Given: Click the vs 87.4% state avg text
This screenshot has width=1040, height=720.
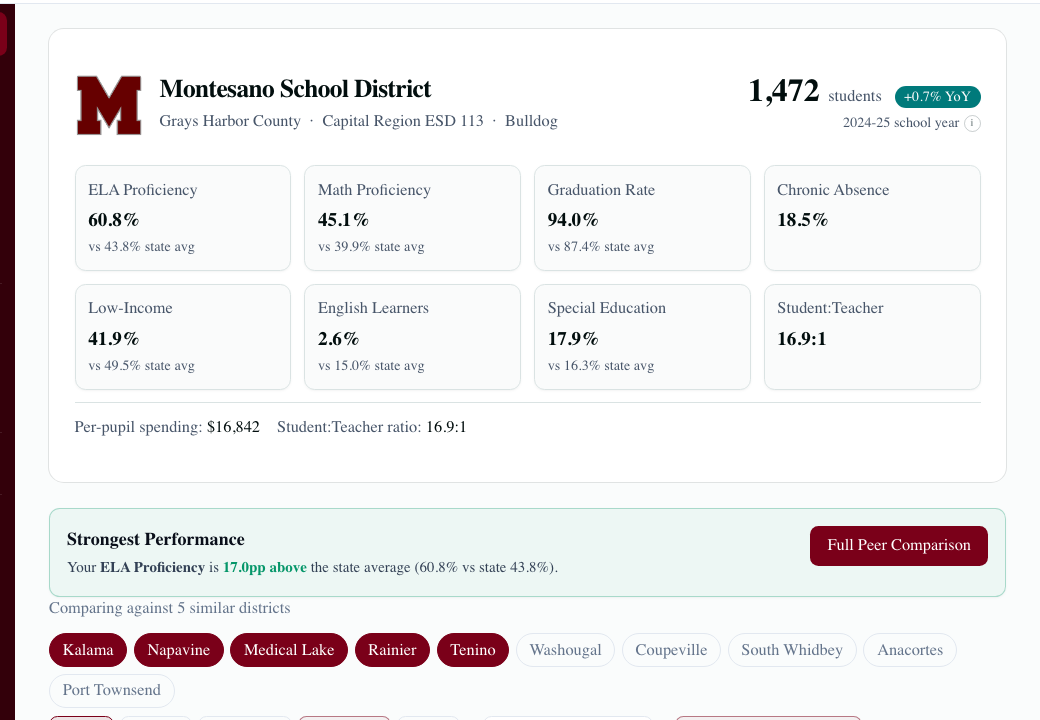Looking at the screenshot, I should (601, 247).
